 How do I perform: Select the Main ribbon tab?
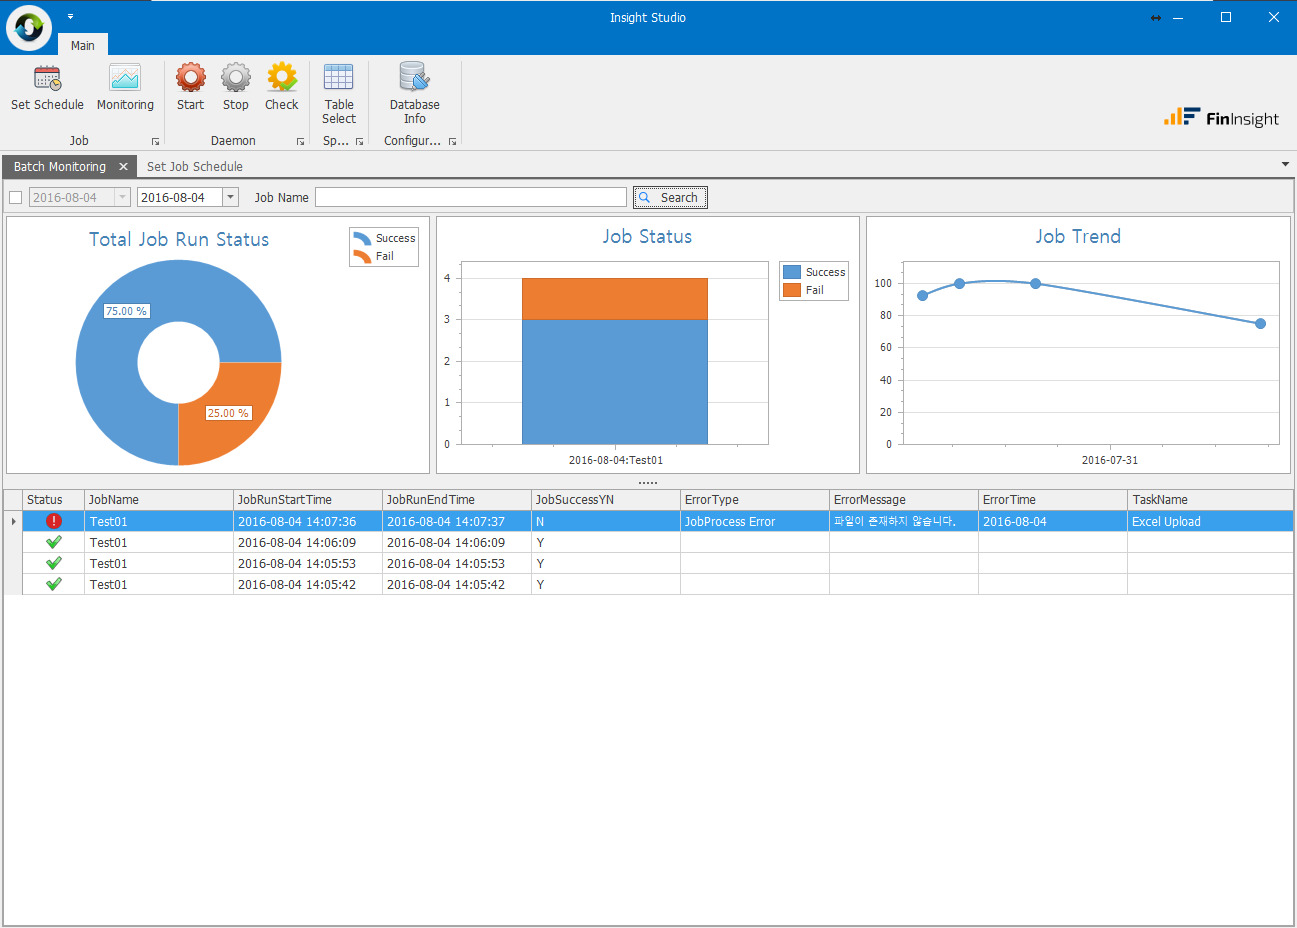tap(83, 45)
